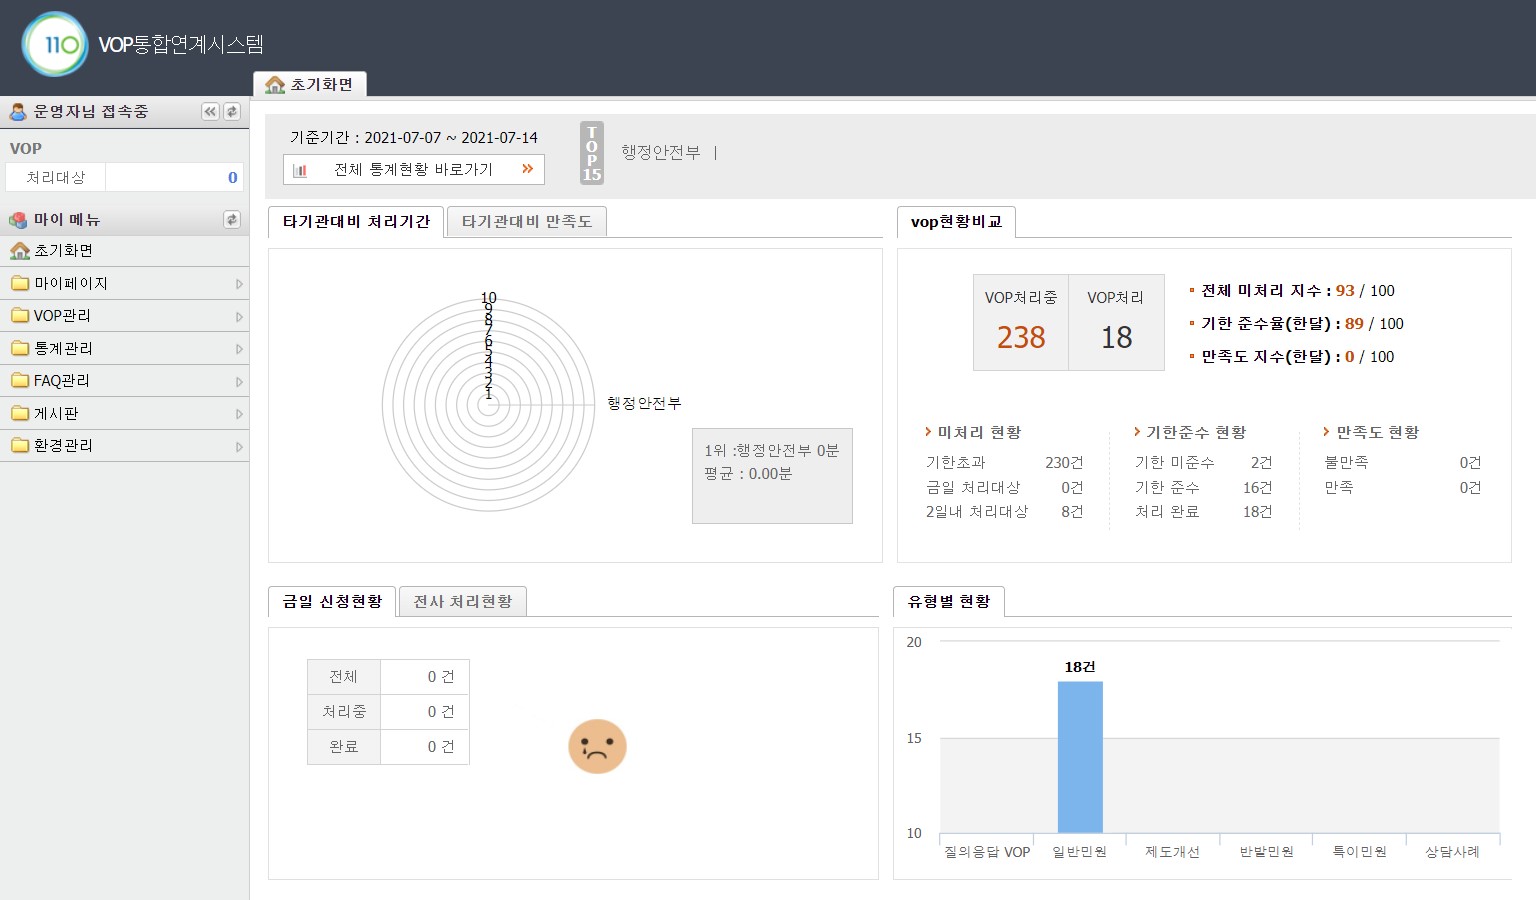Expand the 통계관리 submenu arrow
1536x900 pixels.
239,349
